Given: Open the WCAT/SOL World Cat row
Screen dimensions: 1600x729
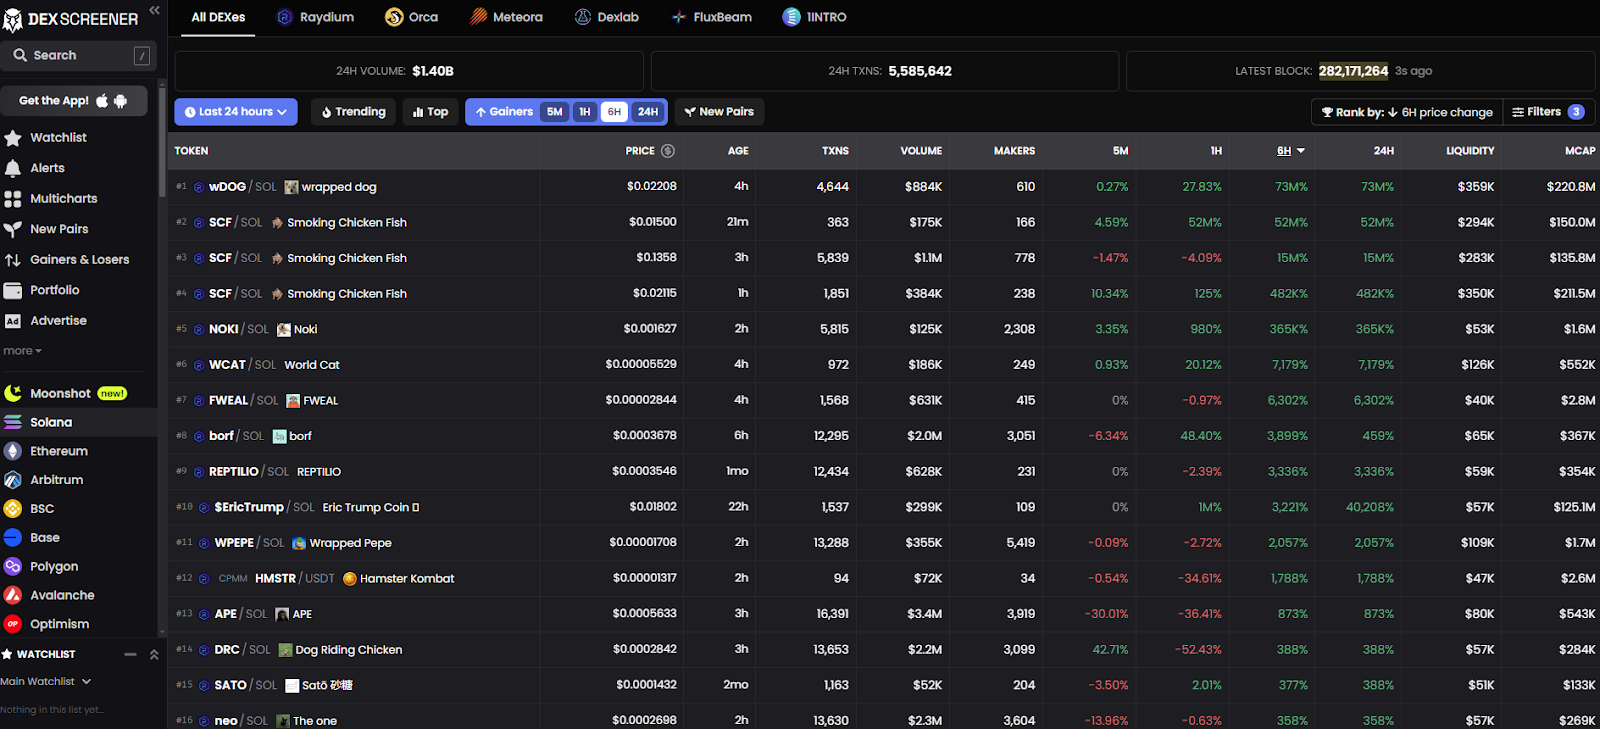Looking at the screenshot, I should 884,365.
